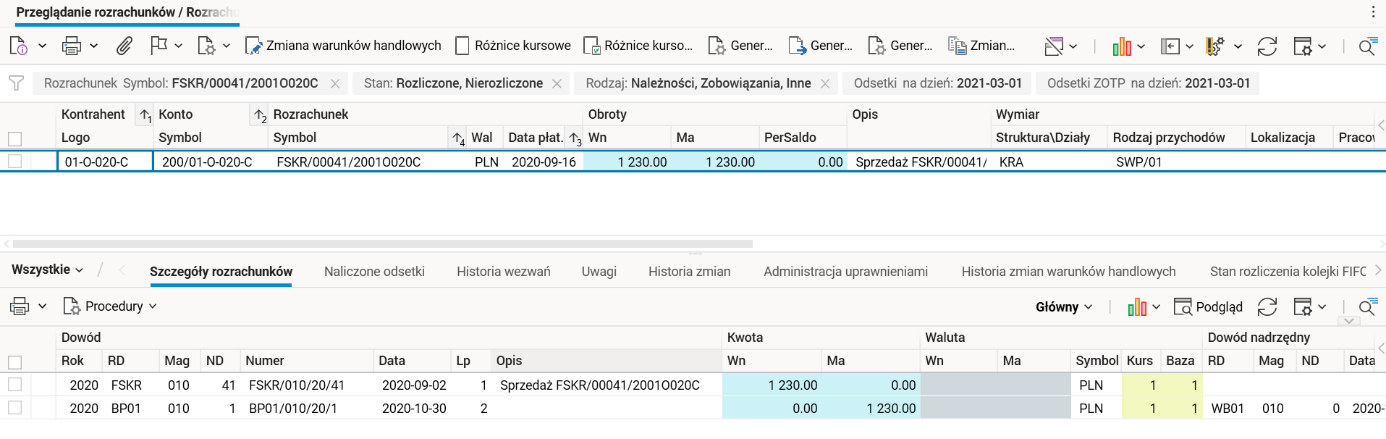Open the Procedury dropdown menu

tap(110, 307)
